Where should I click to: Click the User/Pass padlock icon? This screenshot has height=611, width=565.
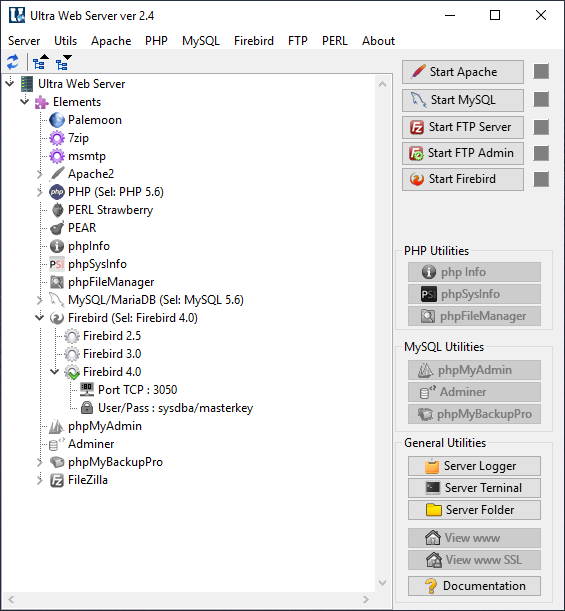87,408
